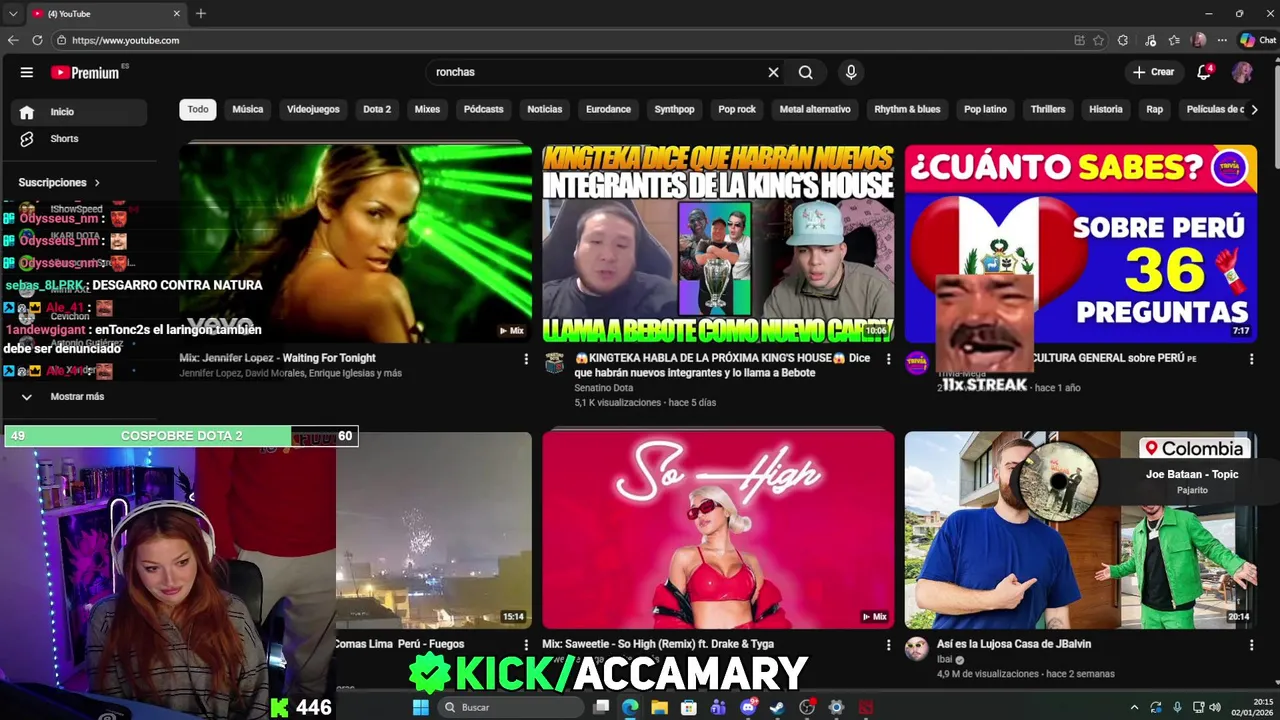Select the Rhythm & blues filter chip
Image resolution: width=1280 pixels, height=720 pixels.
(907, 109)
